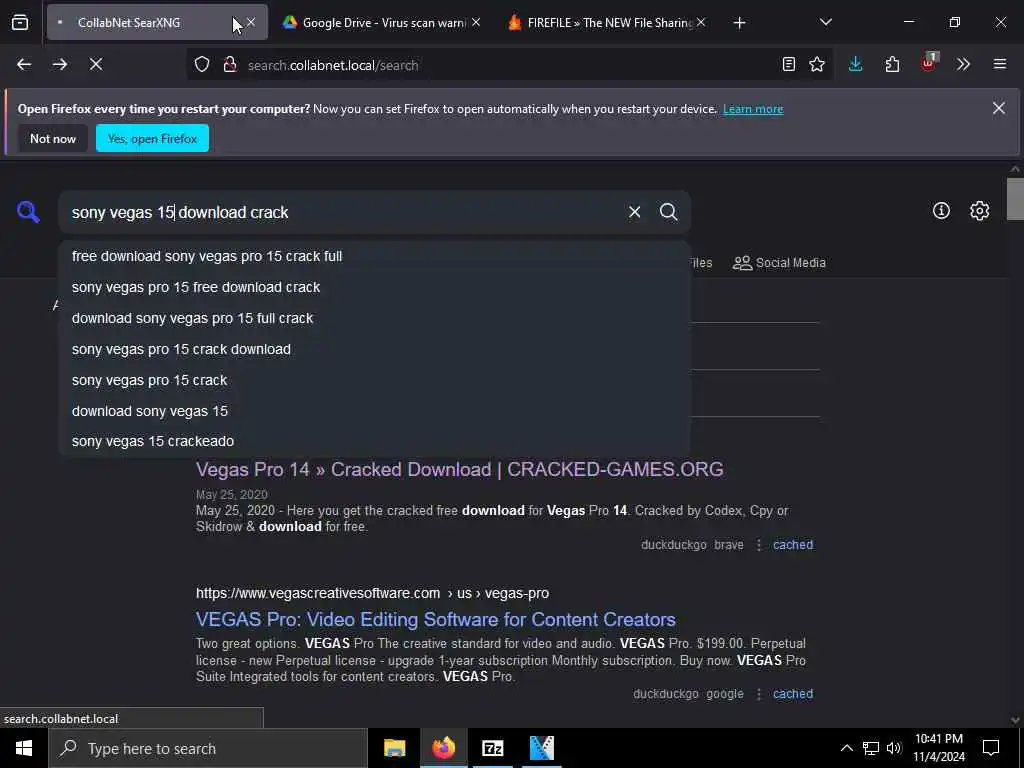Viewport: 1024px width, 768px height.
Task: Open the Windows notification center
Action: coord(991,748)
